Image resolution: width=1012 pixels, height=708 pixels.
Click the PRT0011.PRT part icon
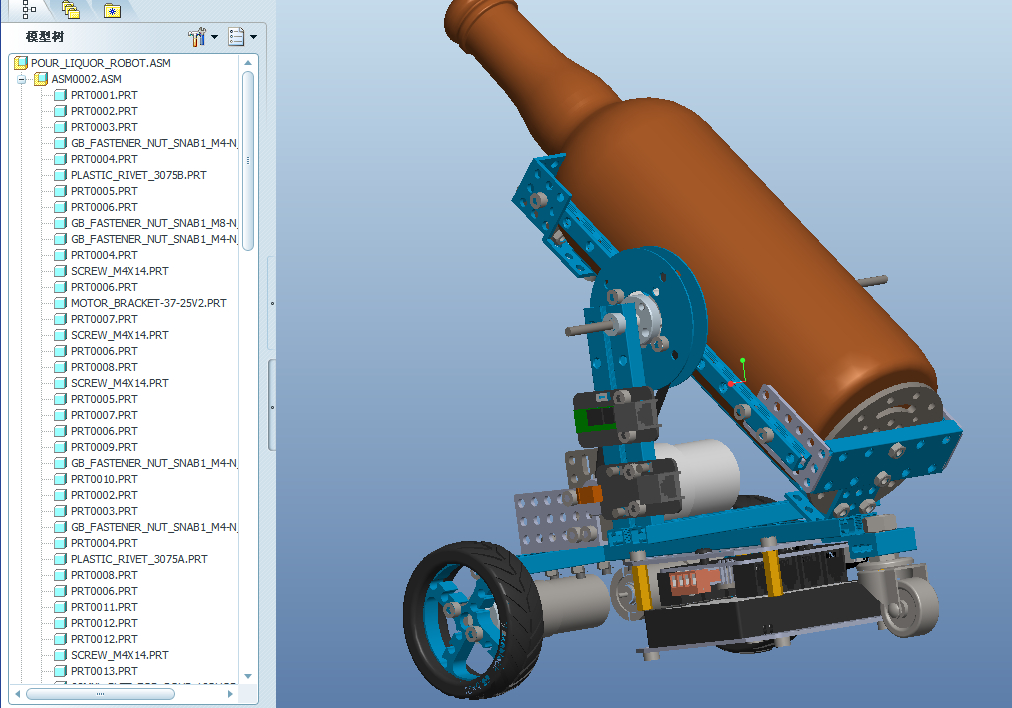[x=61, y=607]
